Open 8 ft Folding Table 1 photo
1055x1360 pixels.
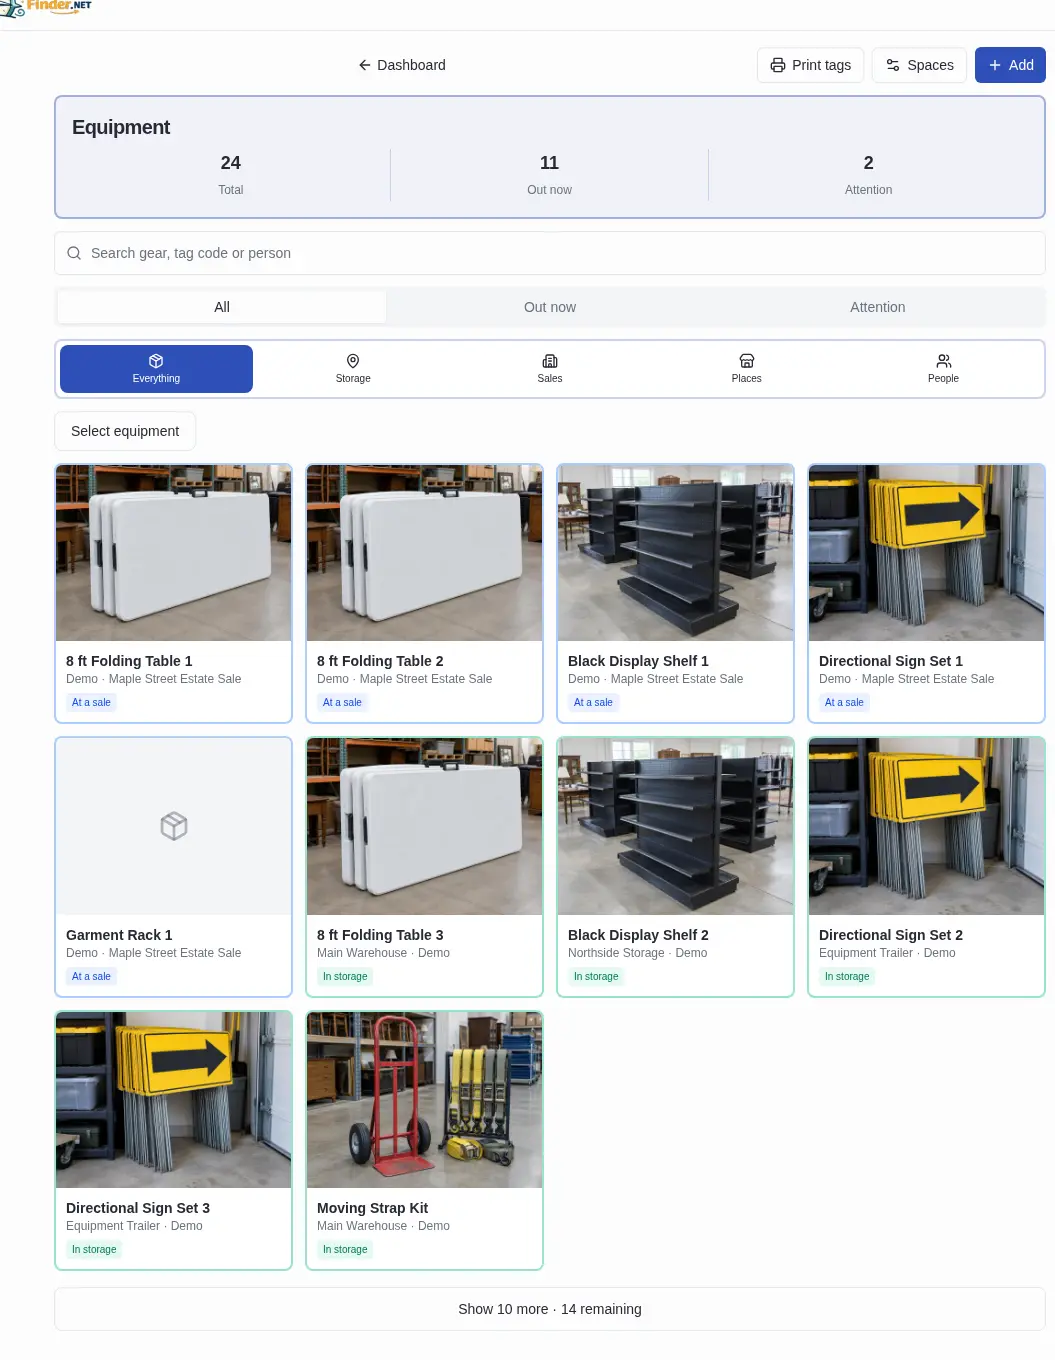point(174,553)
